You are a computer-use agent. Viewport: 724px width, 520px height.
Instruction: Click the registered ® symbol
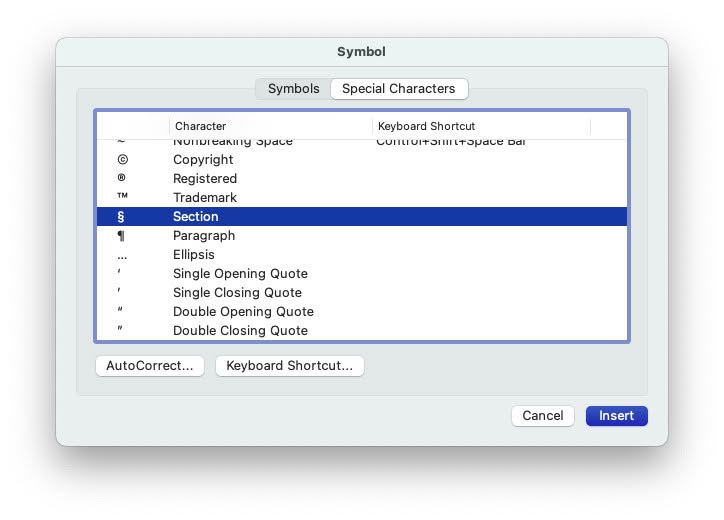[x=121, y=178]
